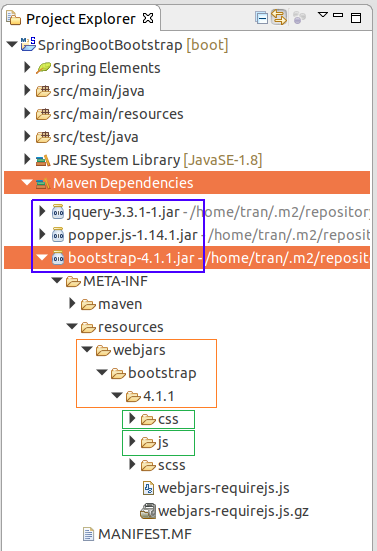The image size is (377, 551).
Task: Click the jquery jar file icon
Action: [x=58, y=212]
